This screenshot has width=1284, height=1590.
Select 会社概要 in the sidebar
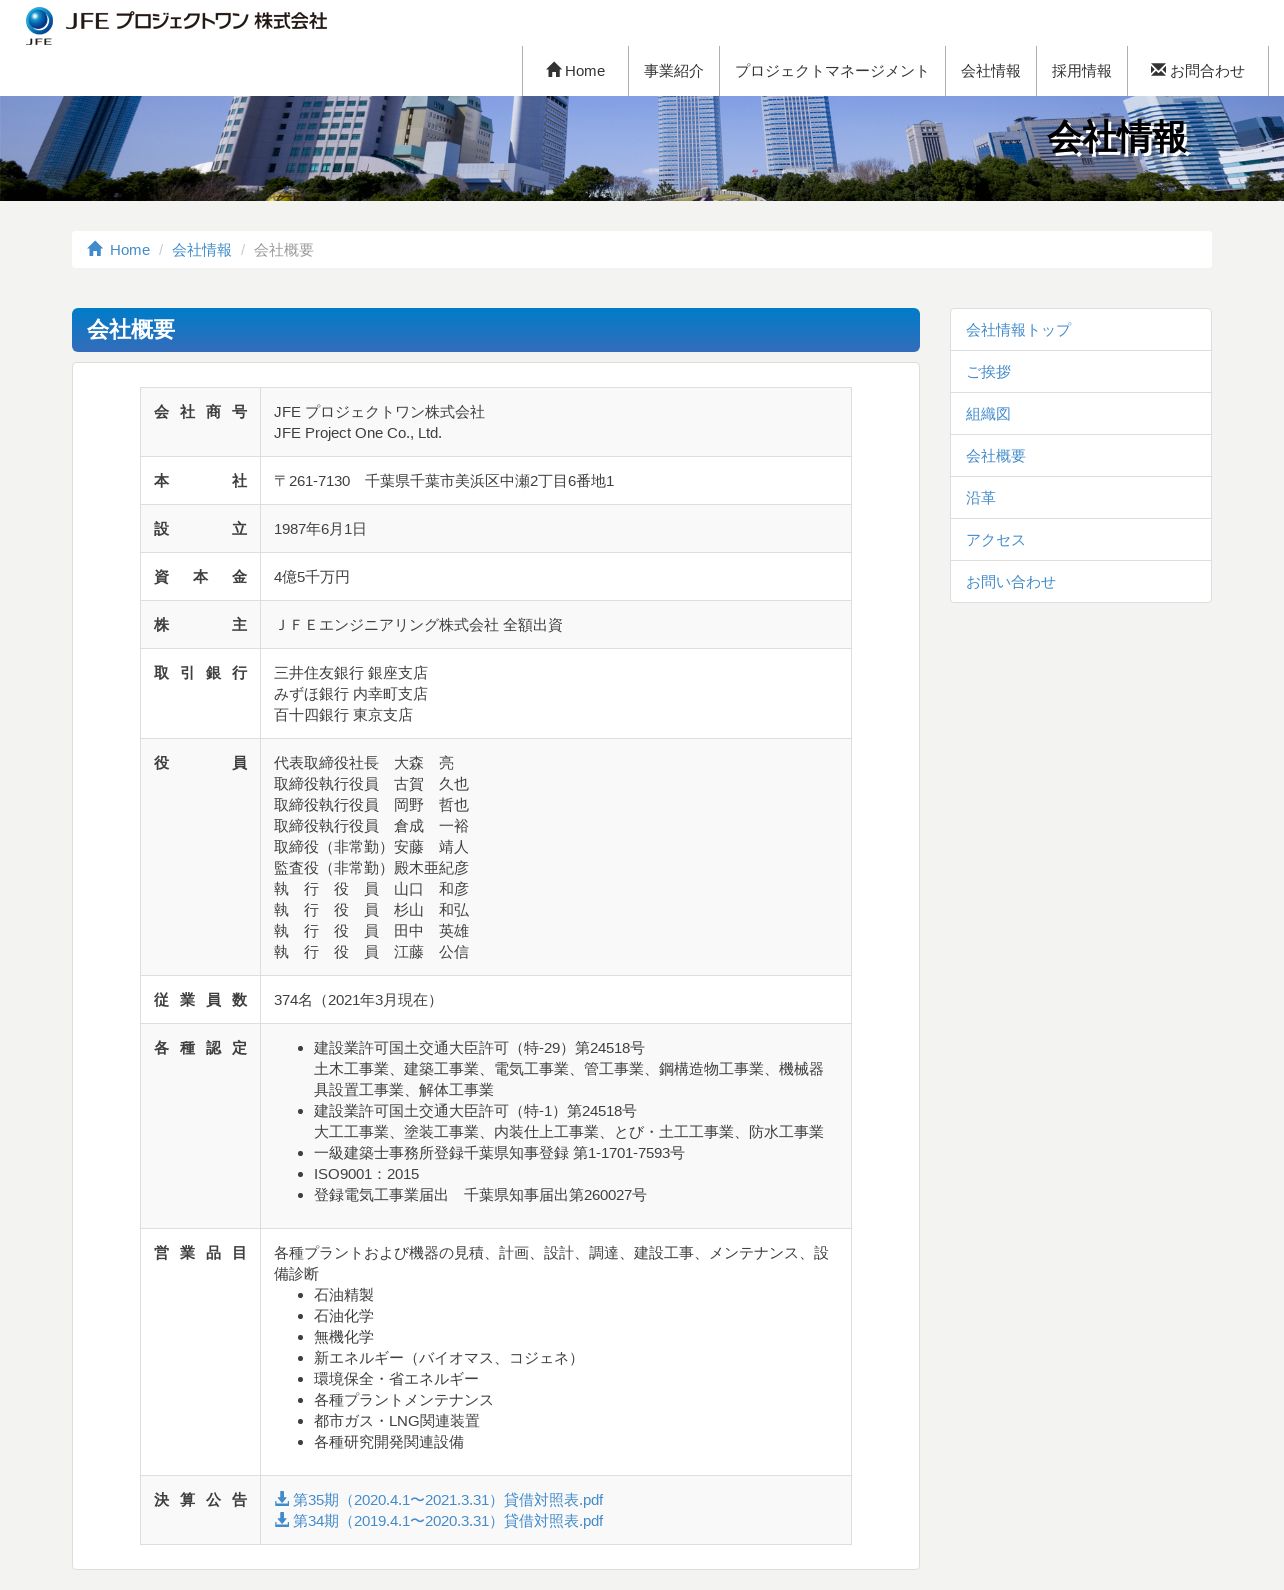(x=1081, y=456)
